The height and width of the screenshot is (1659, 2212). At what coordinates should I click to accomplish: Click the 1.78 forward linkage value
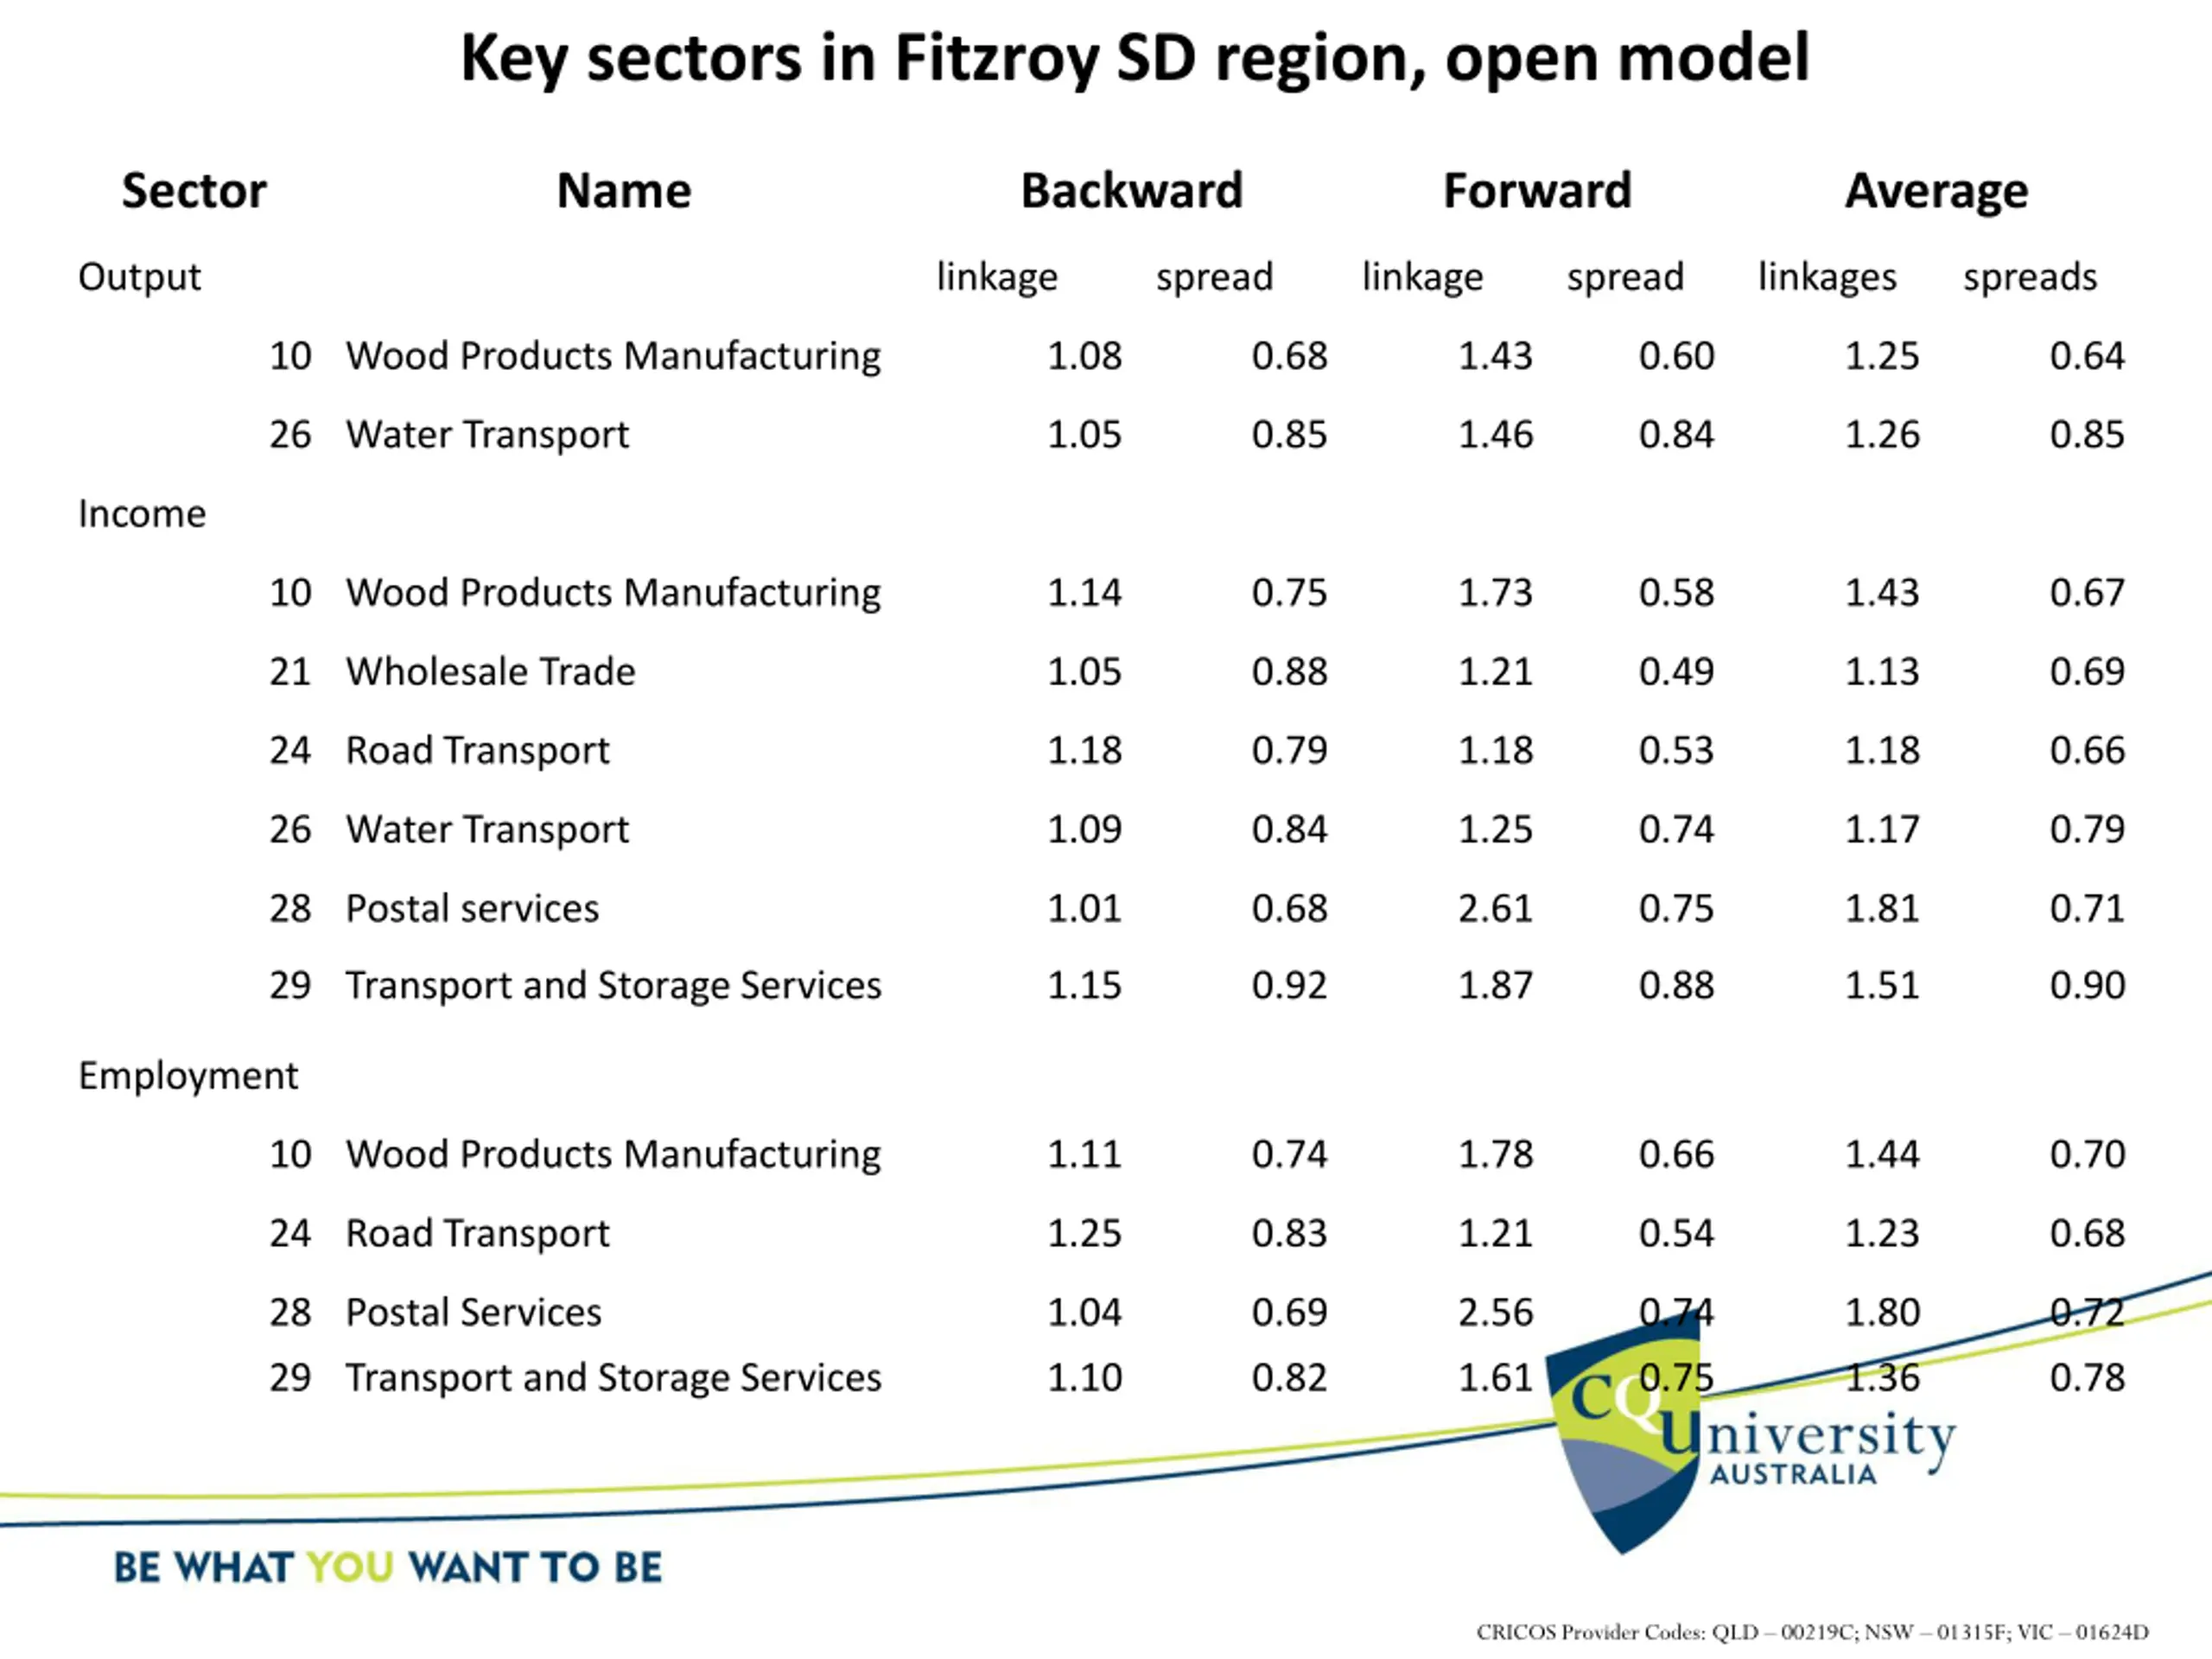tap(1495, 1155)
